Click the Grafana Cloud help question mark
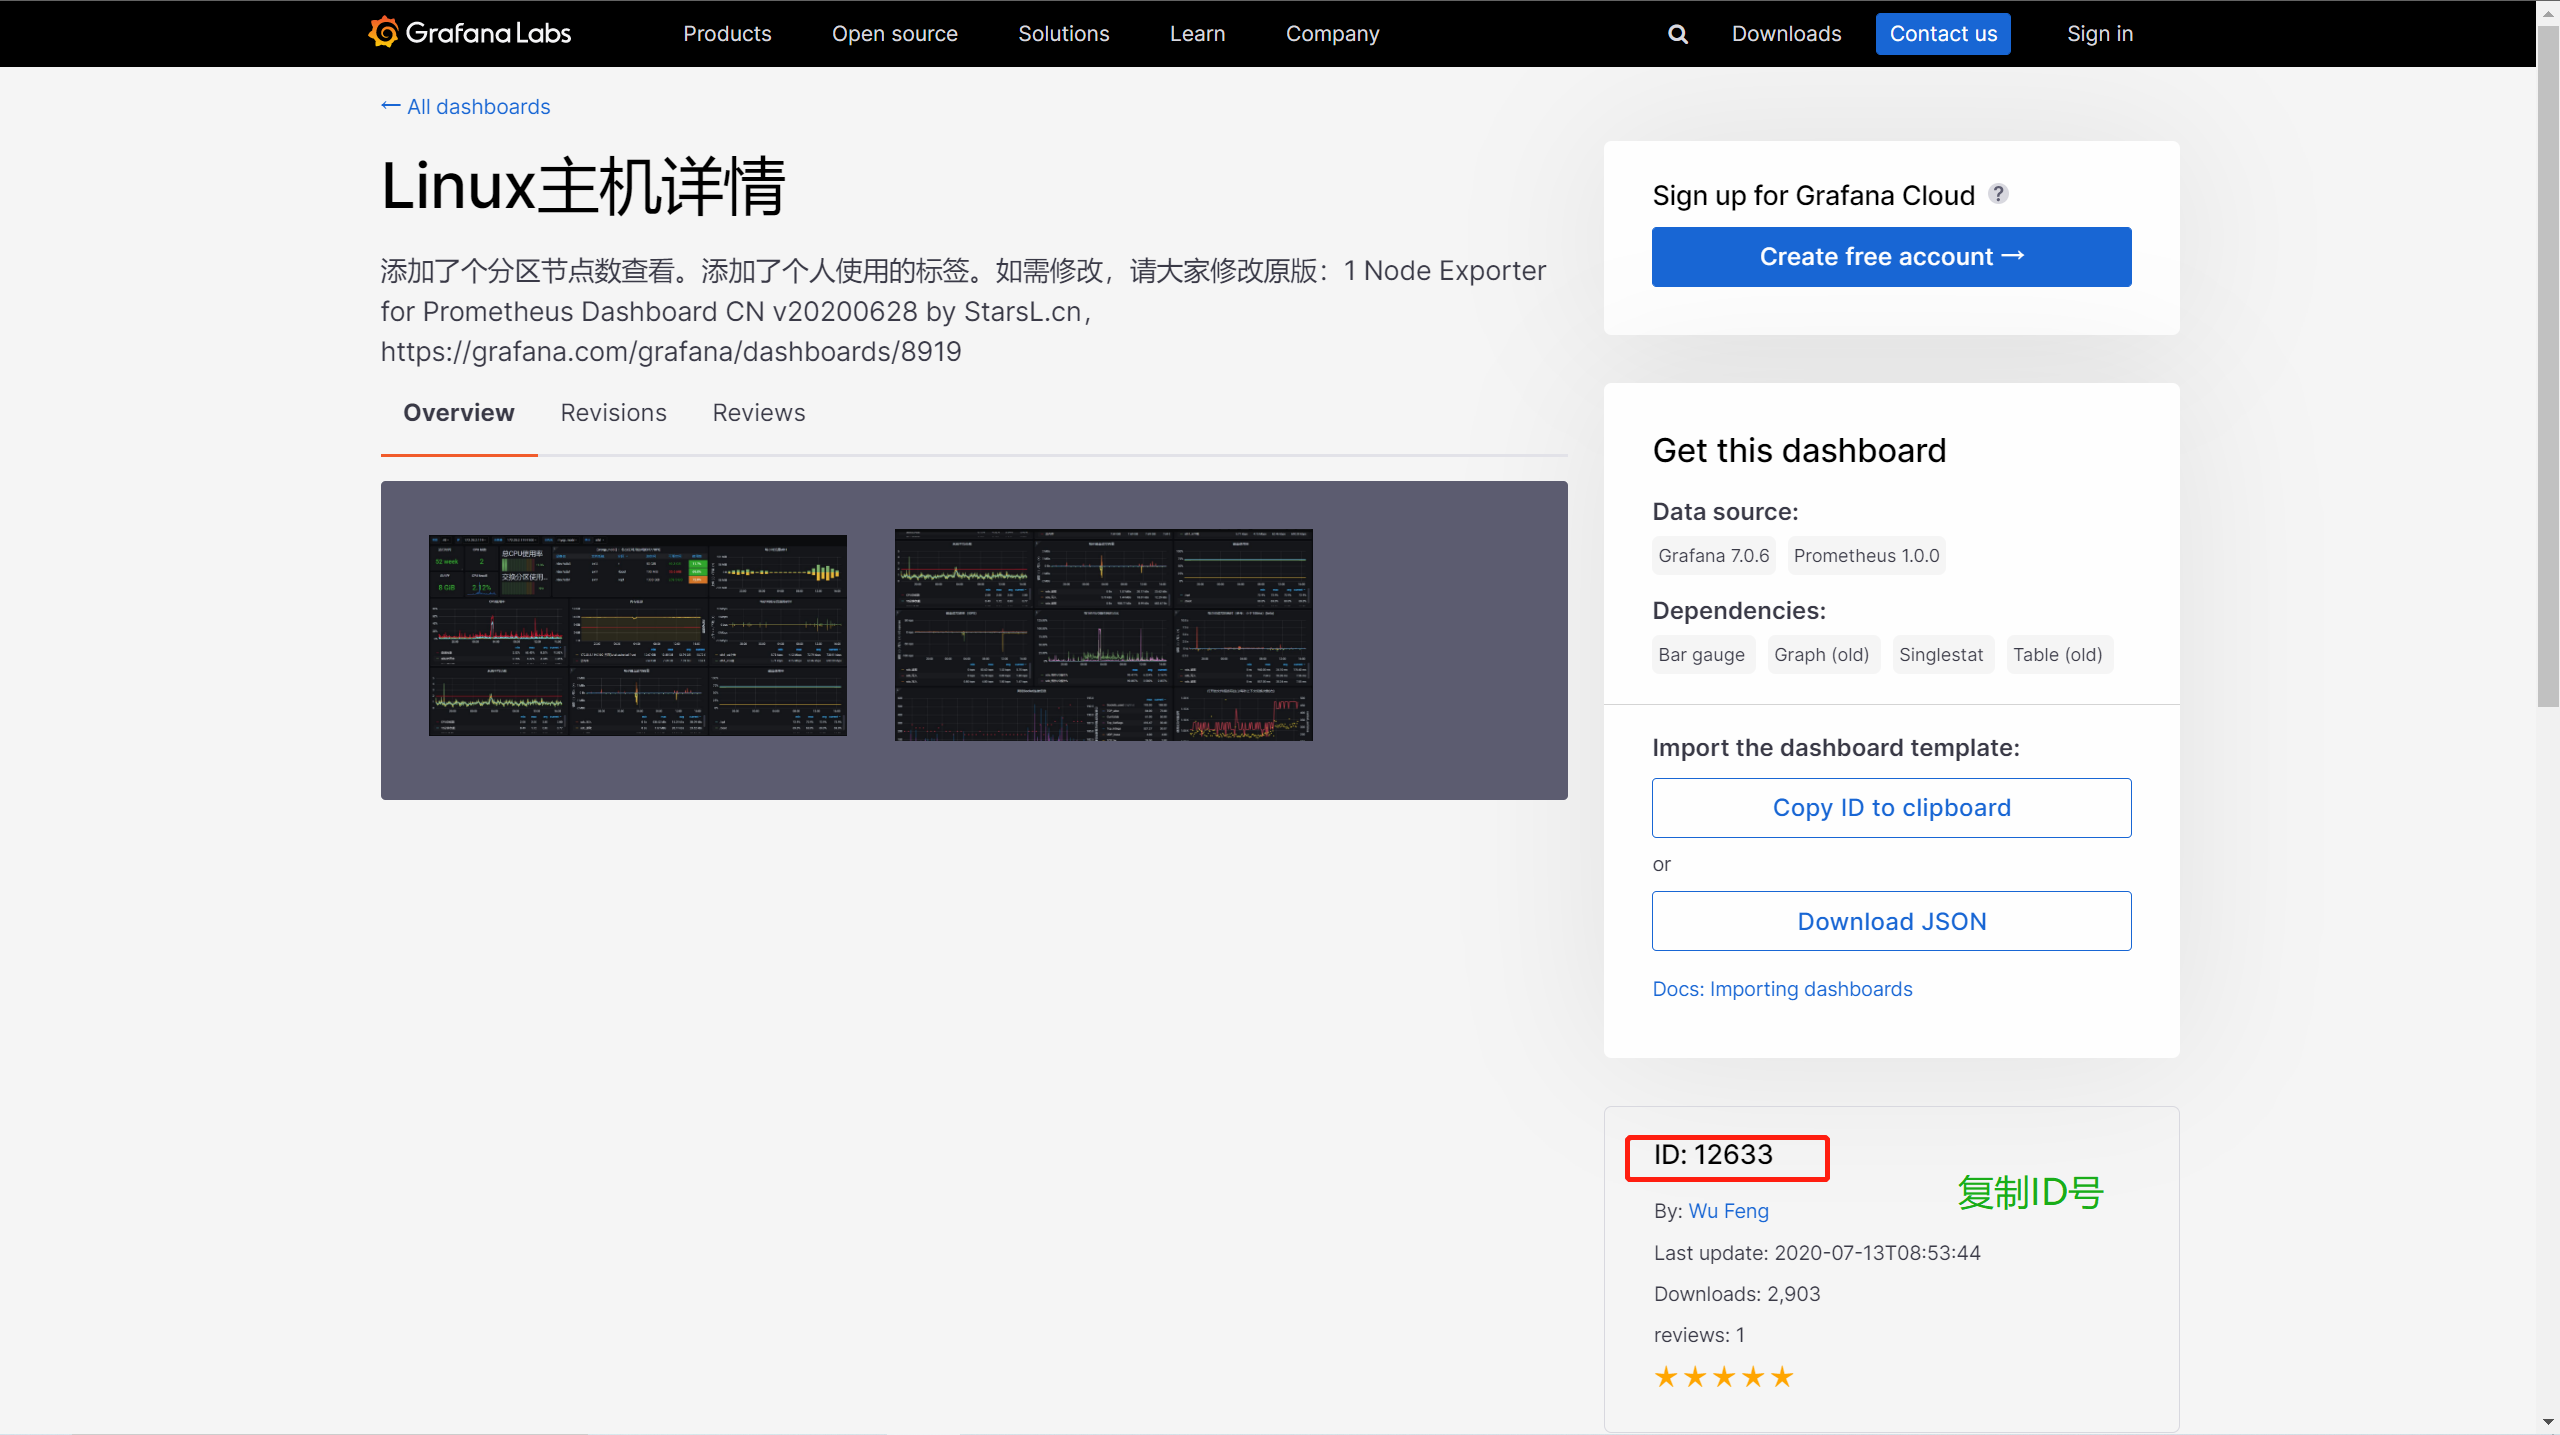The width and height of the screenshot is (2560, 1435). (x=1998, y=194)
